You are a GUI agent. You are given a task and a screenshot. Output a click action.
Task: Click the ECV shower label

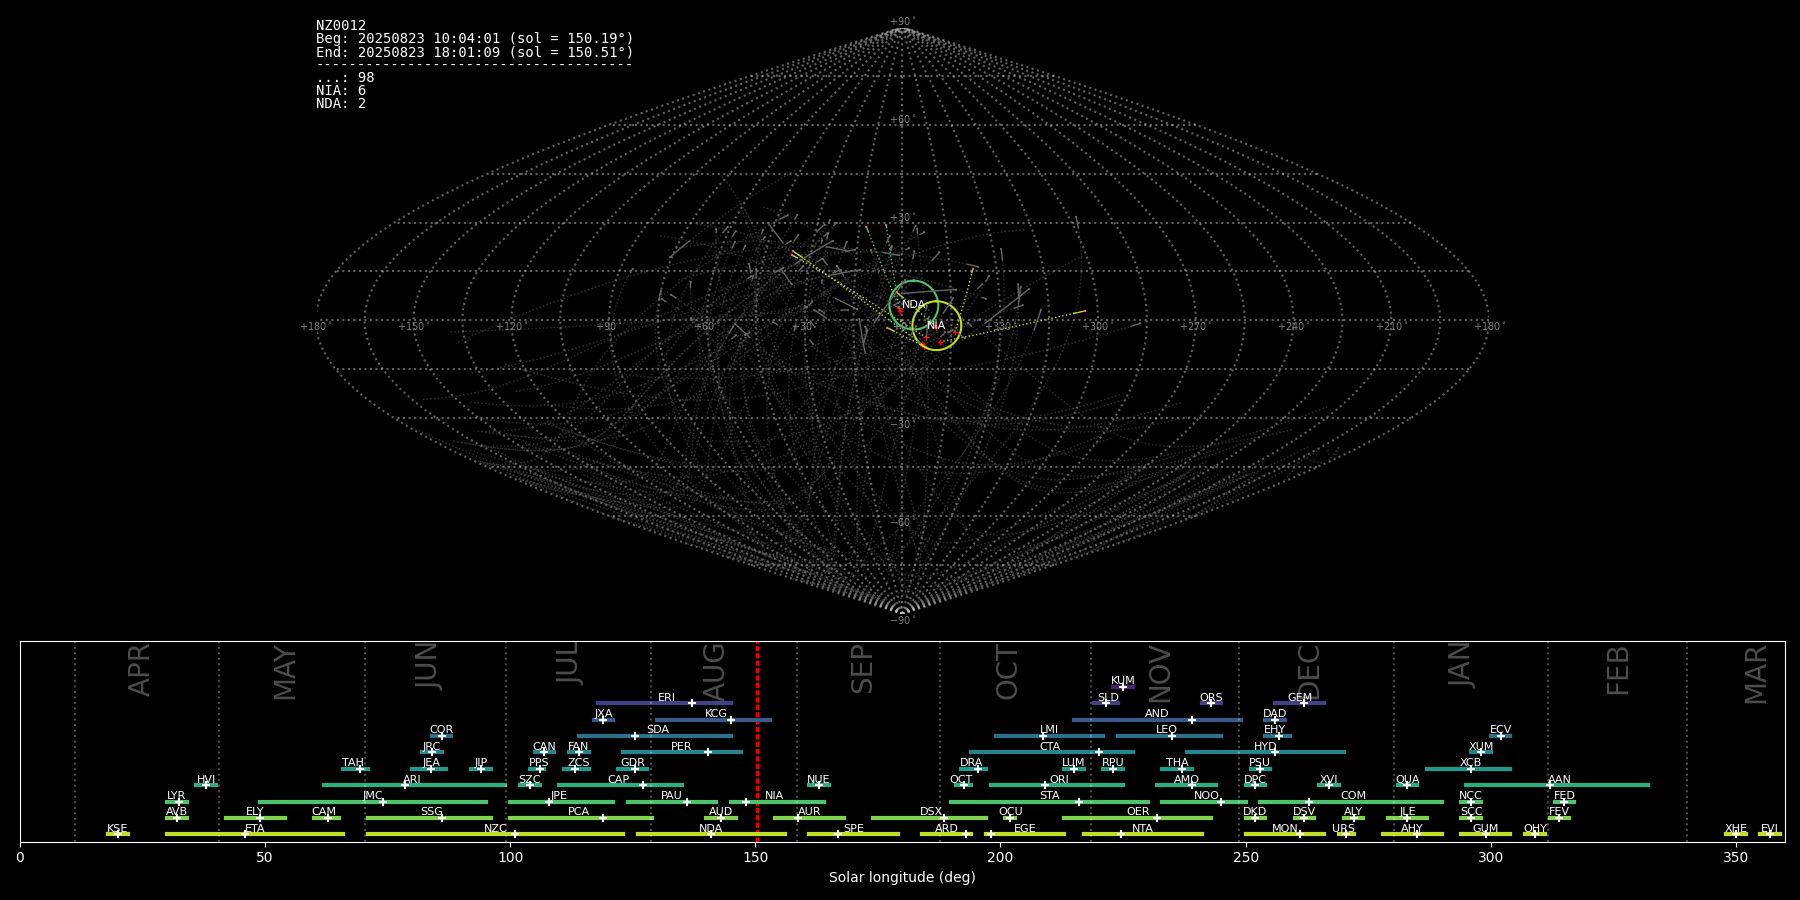click(1500, 730)
